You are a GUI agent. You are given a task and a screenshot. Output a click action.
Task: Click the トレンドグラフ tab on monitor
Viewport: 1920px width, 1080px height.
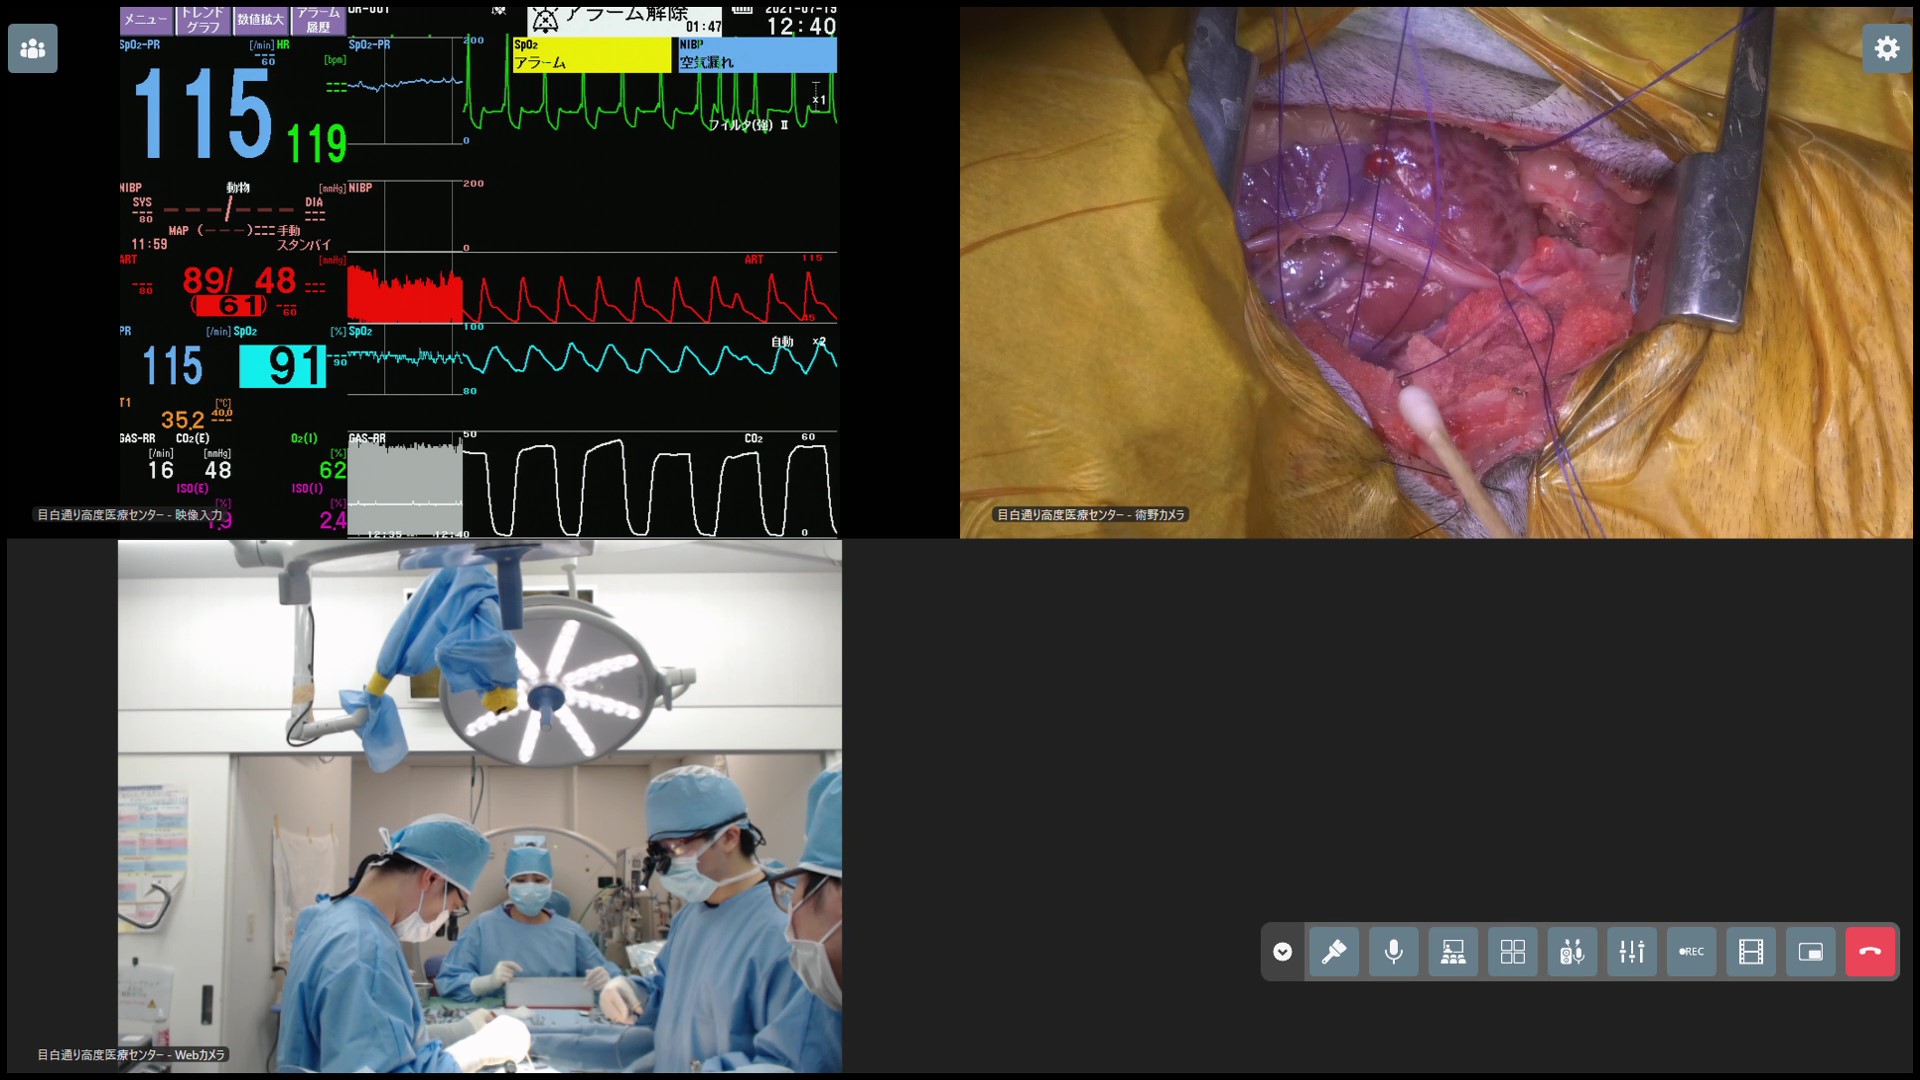point(203,20)
